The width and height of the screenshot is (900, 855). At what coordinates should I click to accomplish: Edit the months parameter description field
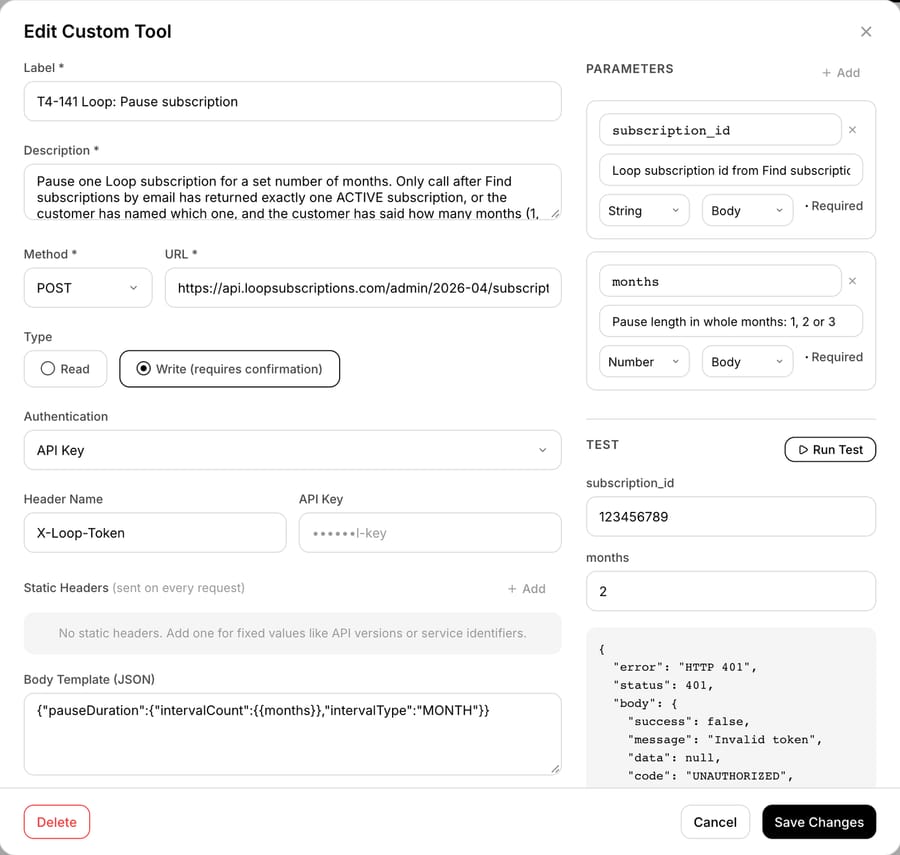point(731,321)
